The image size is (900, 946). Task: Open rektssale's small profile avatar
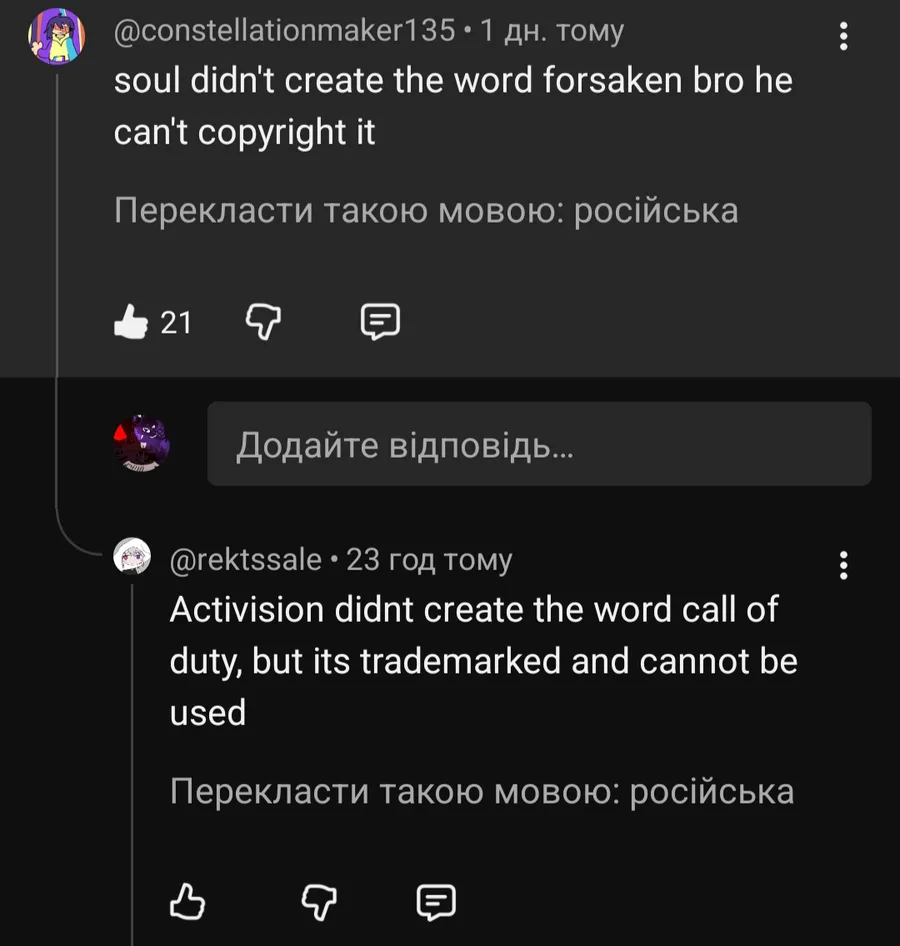tap(133, 558)
